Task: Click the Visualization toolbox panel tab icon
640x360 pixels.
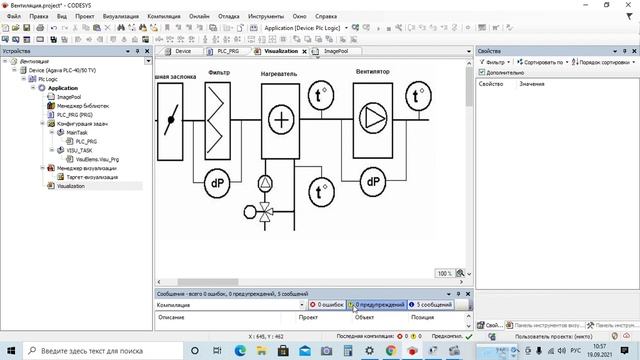Action: [x=509, y=325]
